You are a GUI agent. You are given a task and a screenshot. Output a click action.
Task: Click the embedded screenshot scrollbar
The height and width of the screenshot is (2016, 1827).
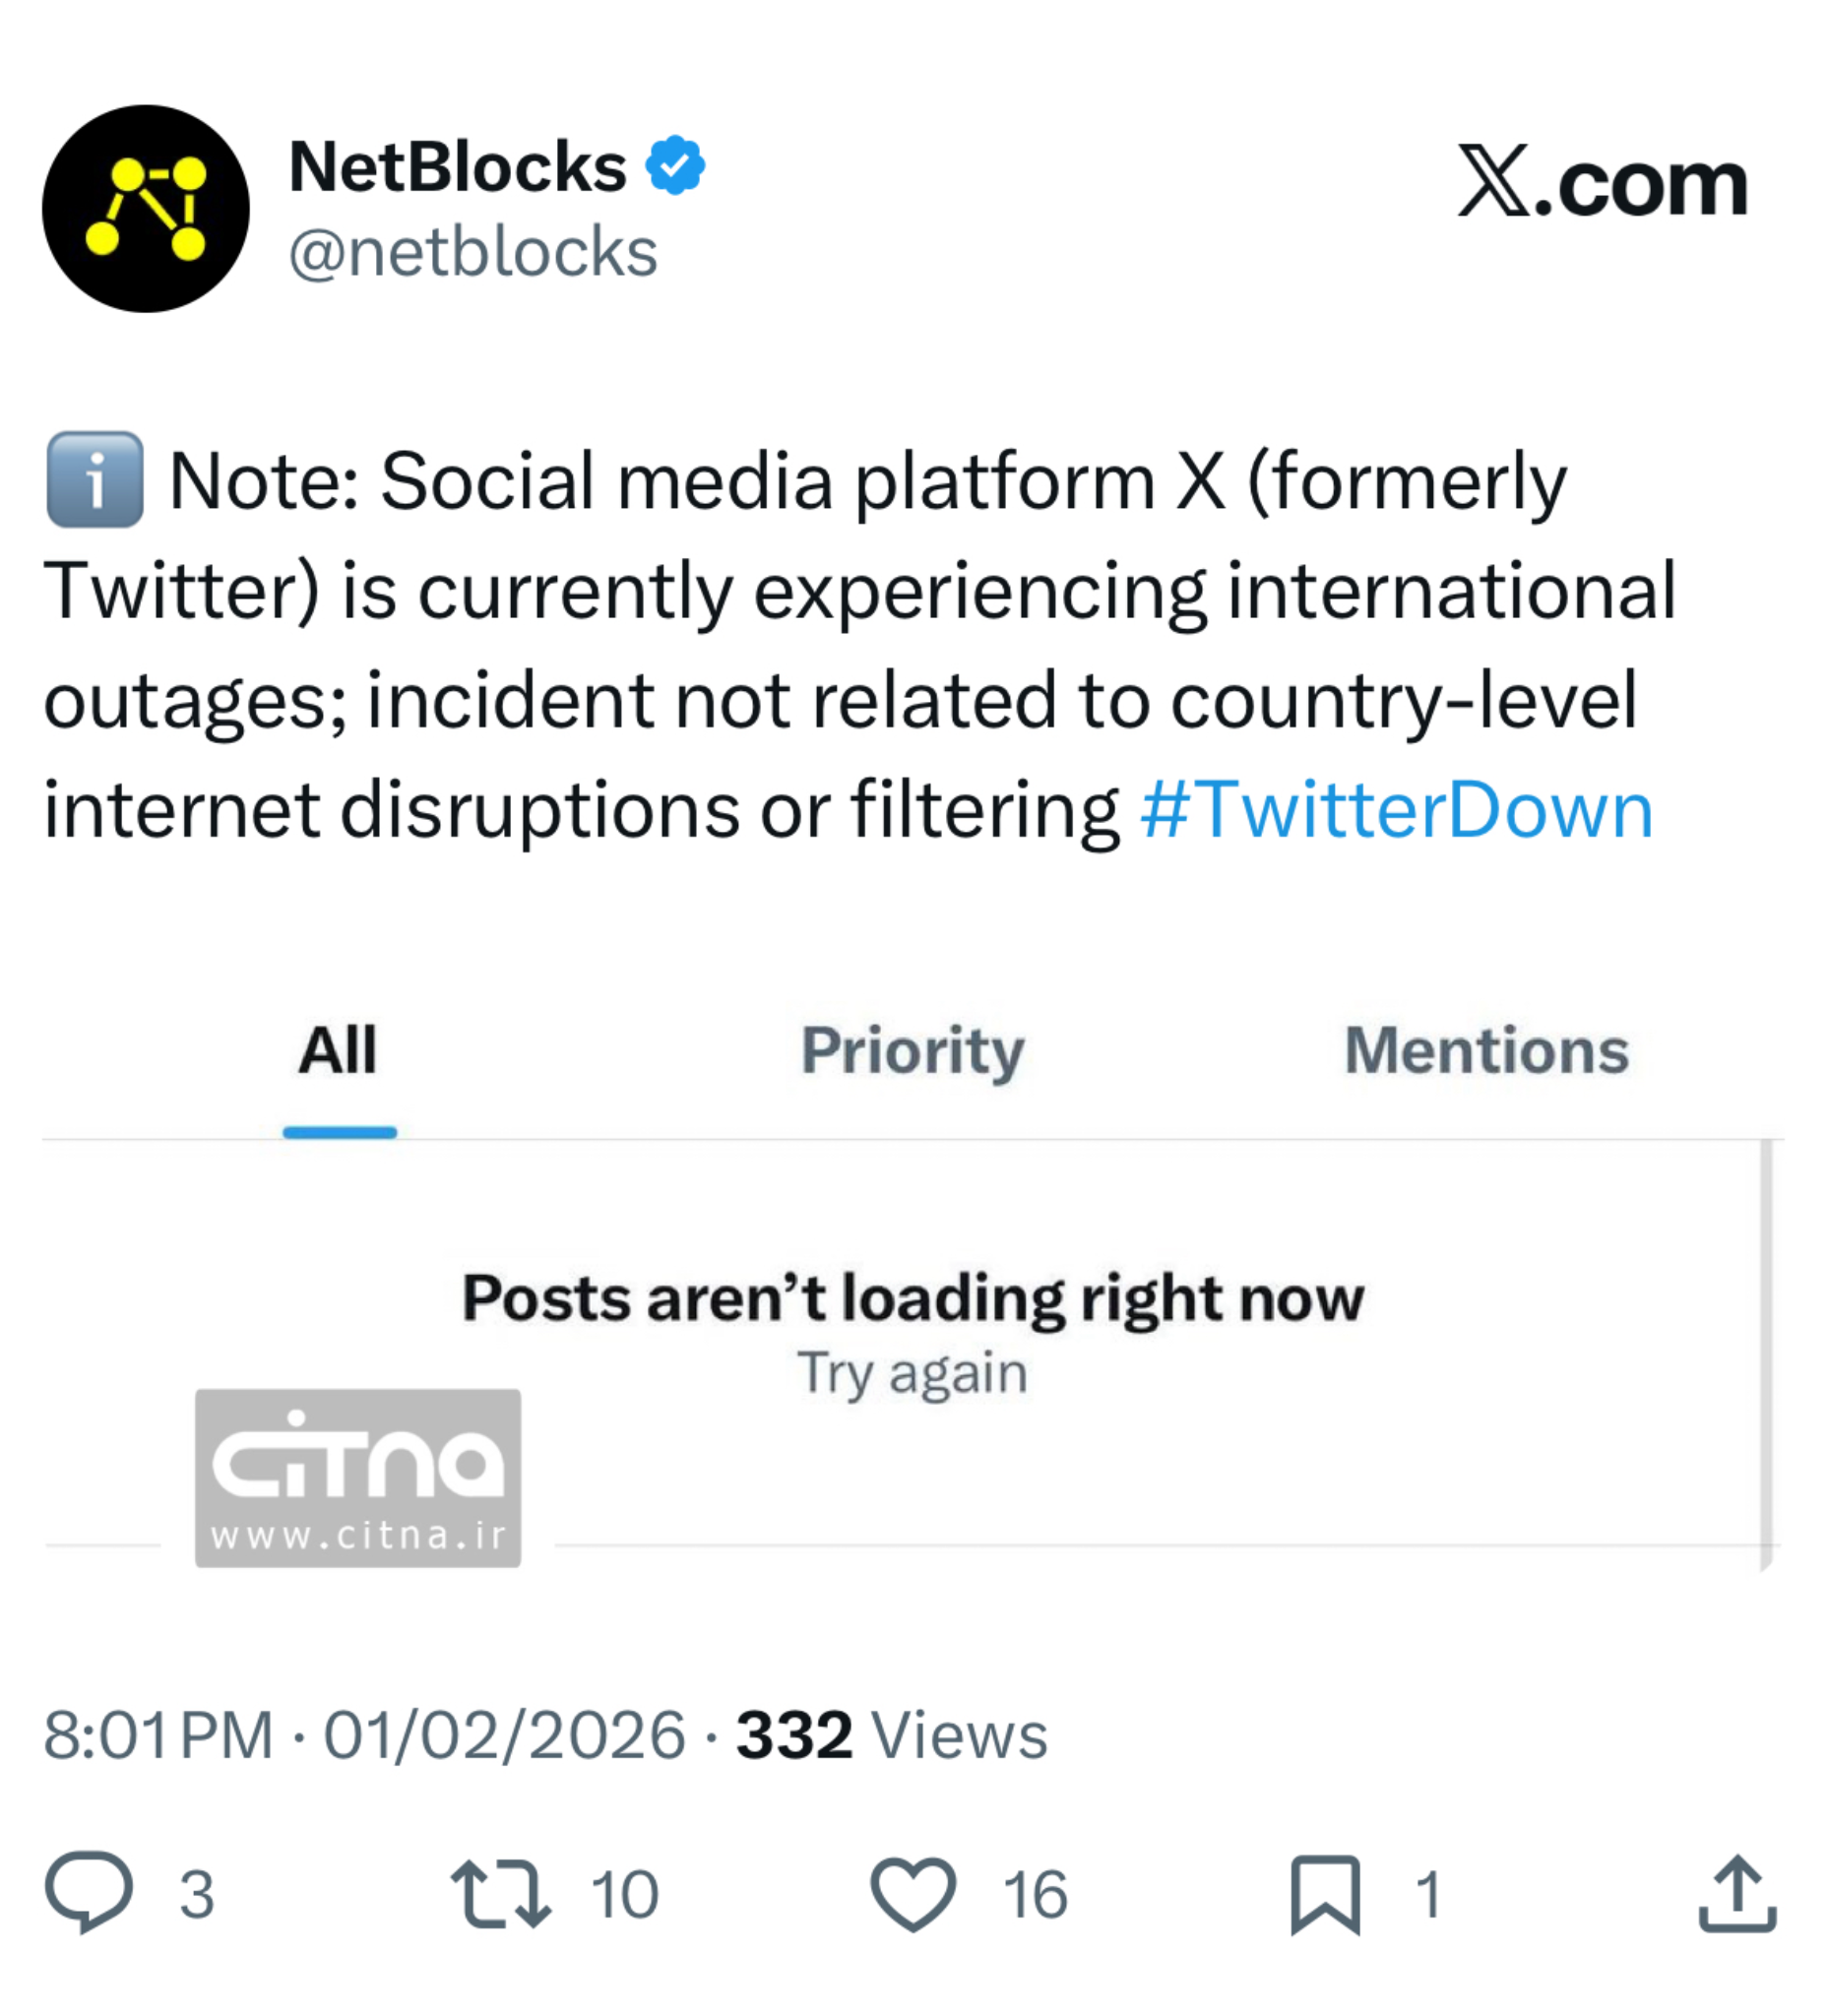pyautogui.click(x=1766, y=1350)
